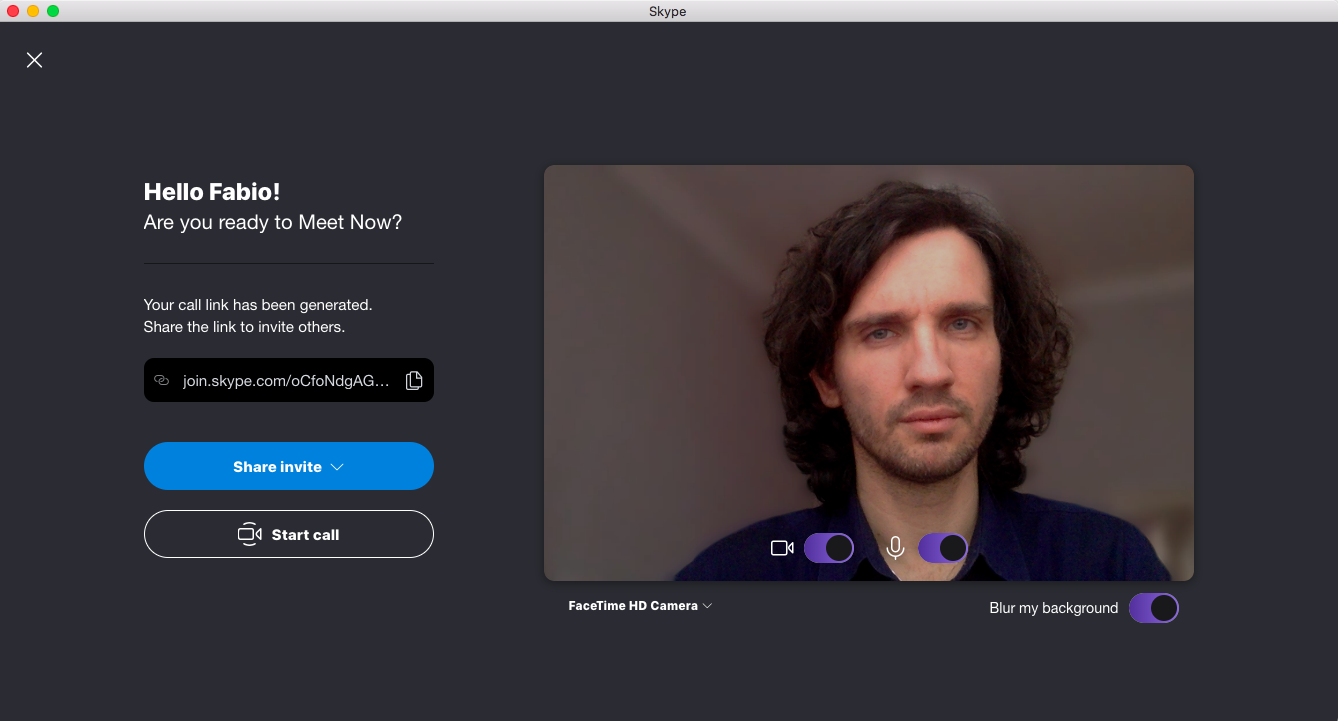The image size is (1338, 721).
Task: Open the Share invite dropdown
Action: coord(289,466)
